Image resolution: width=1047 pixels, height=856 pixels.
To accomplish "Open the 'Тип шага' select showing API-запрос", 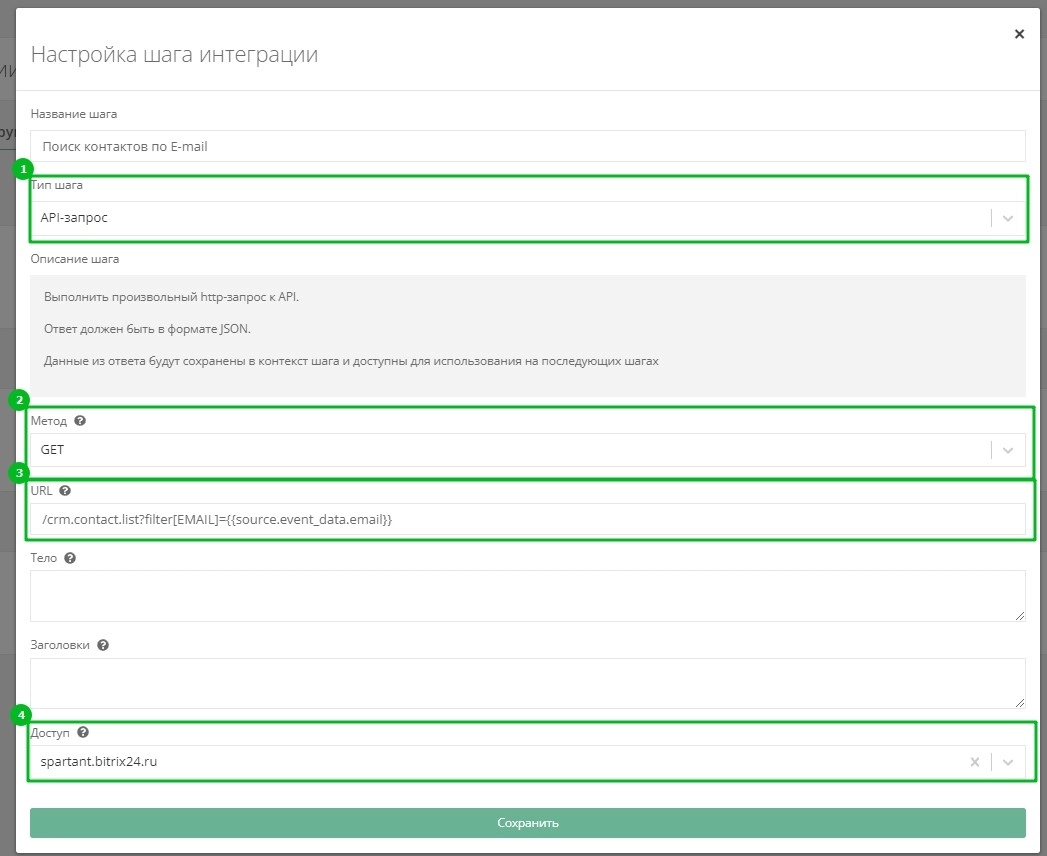I will pyautogui.click(x=500, y=218).
